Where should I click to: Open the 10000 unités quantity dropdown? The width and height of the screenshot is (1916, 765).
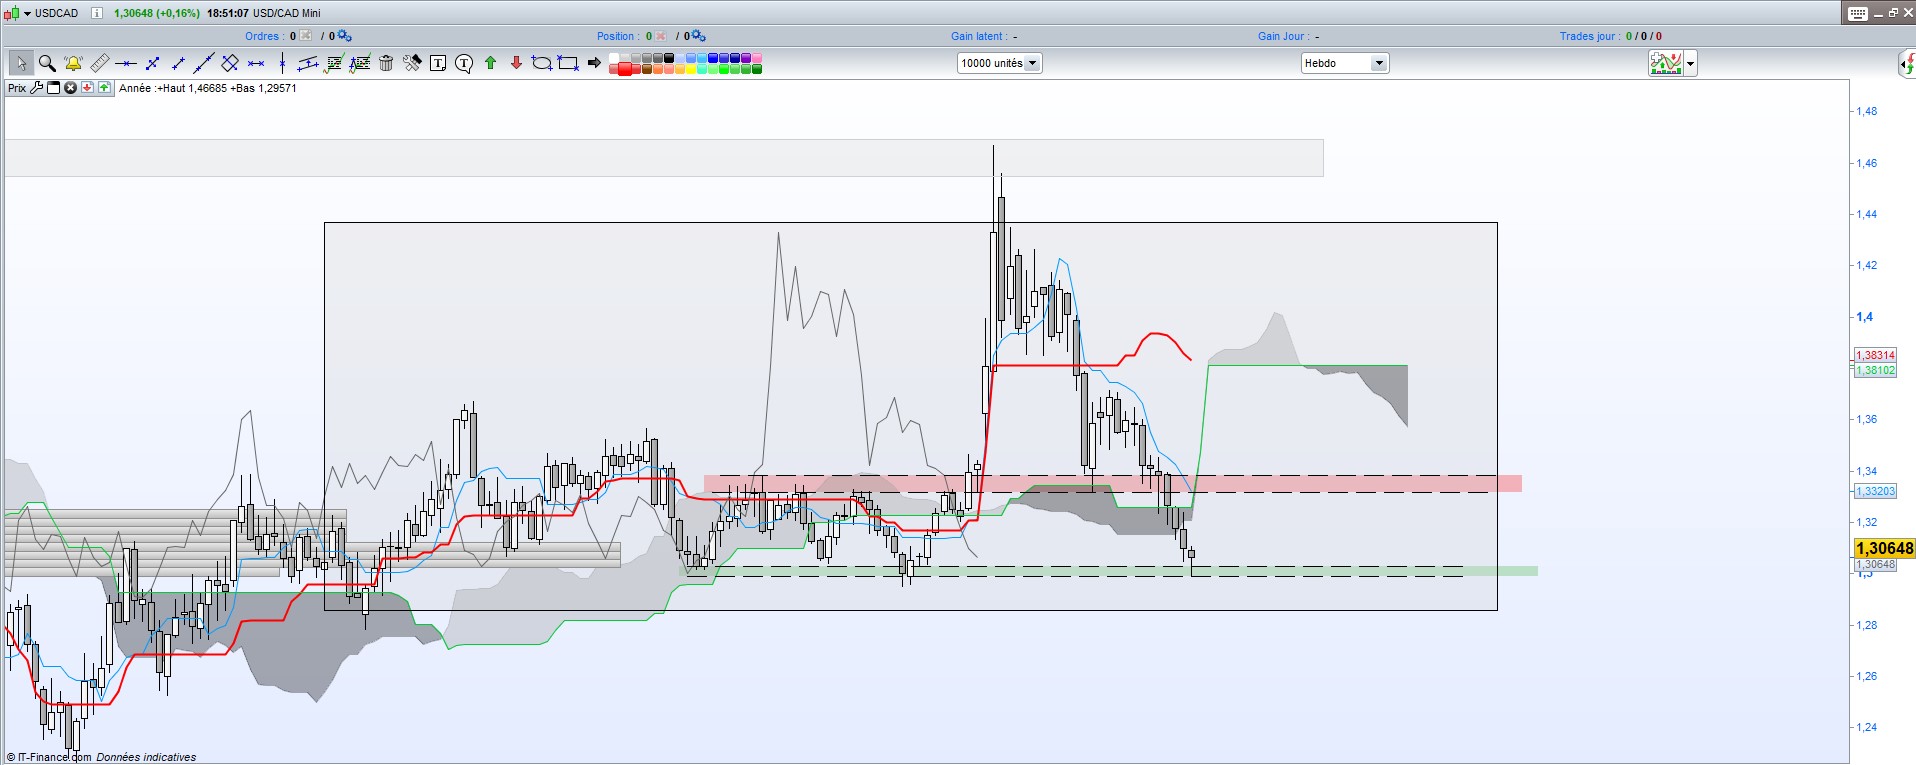1033,63
